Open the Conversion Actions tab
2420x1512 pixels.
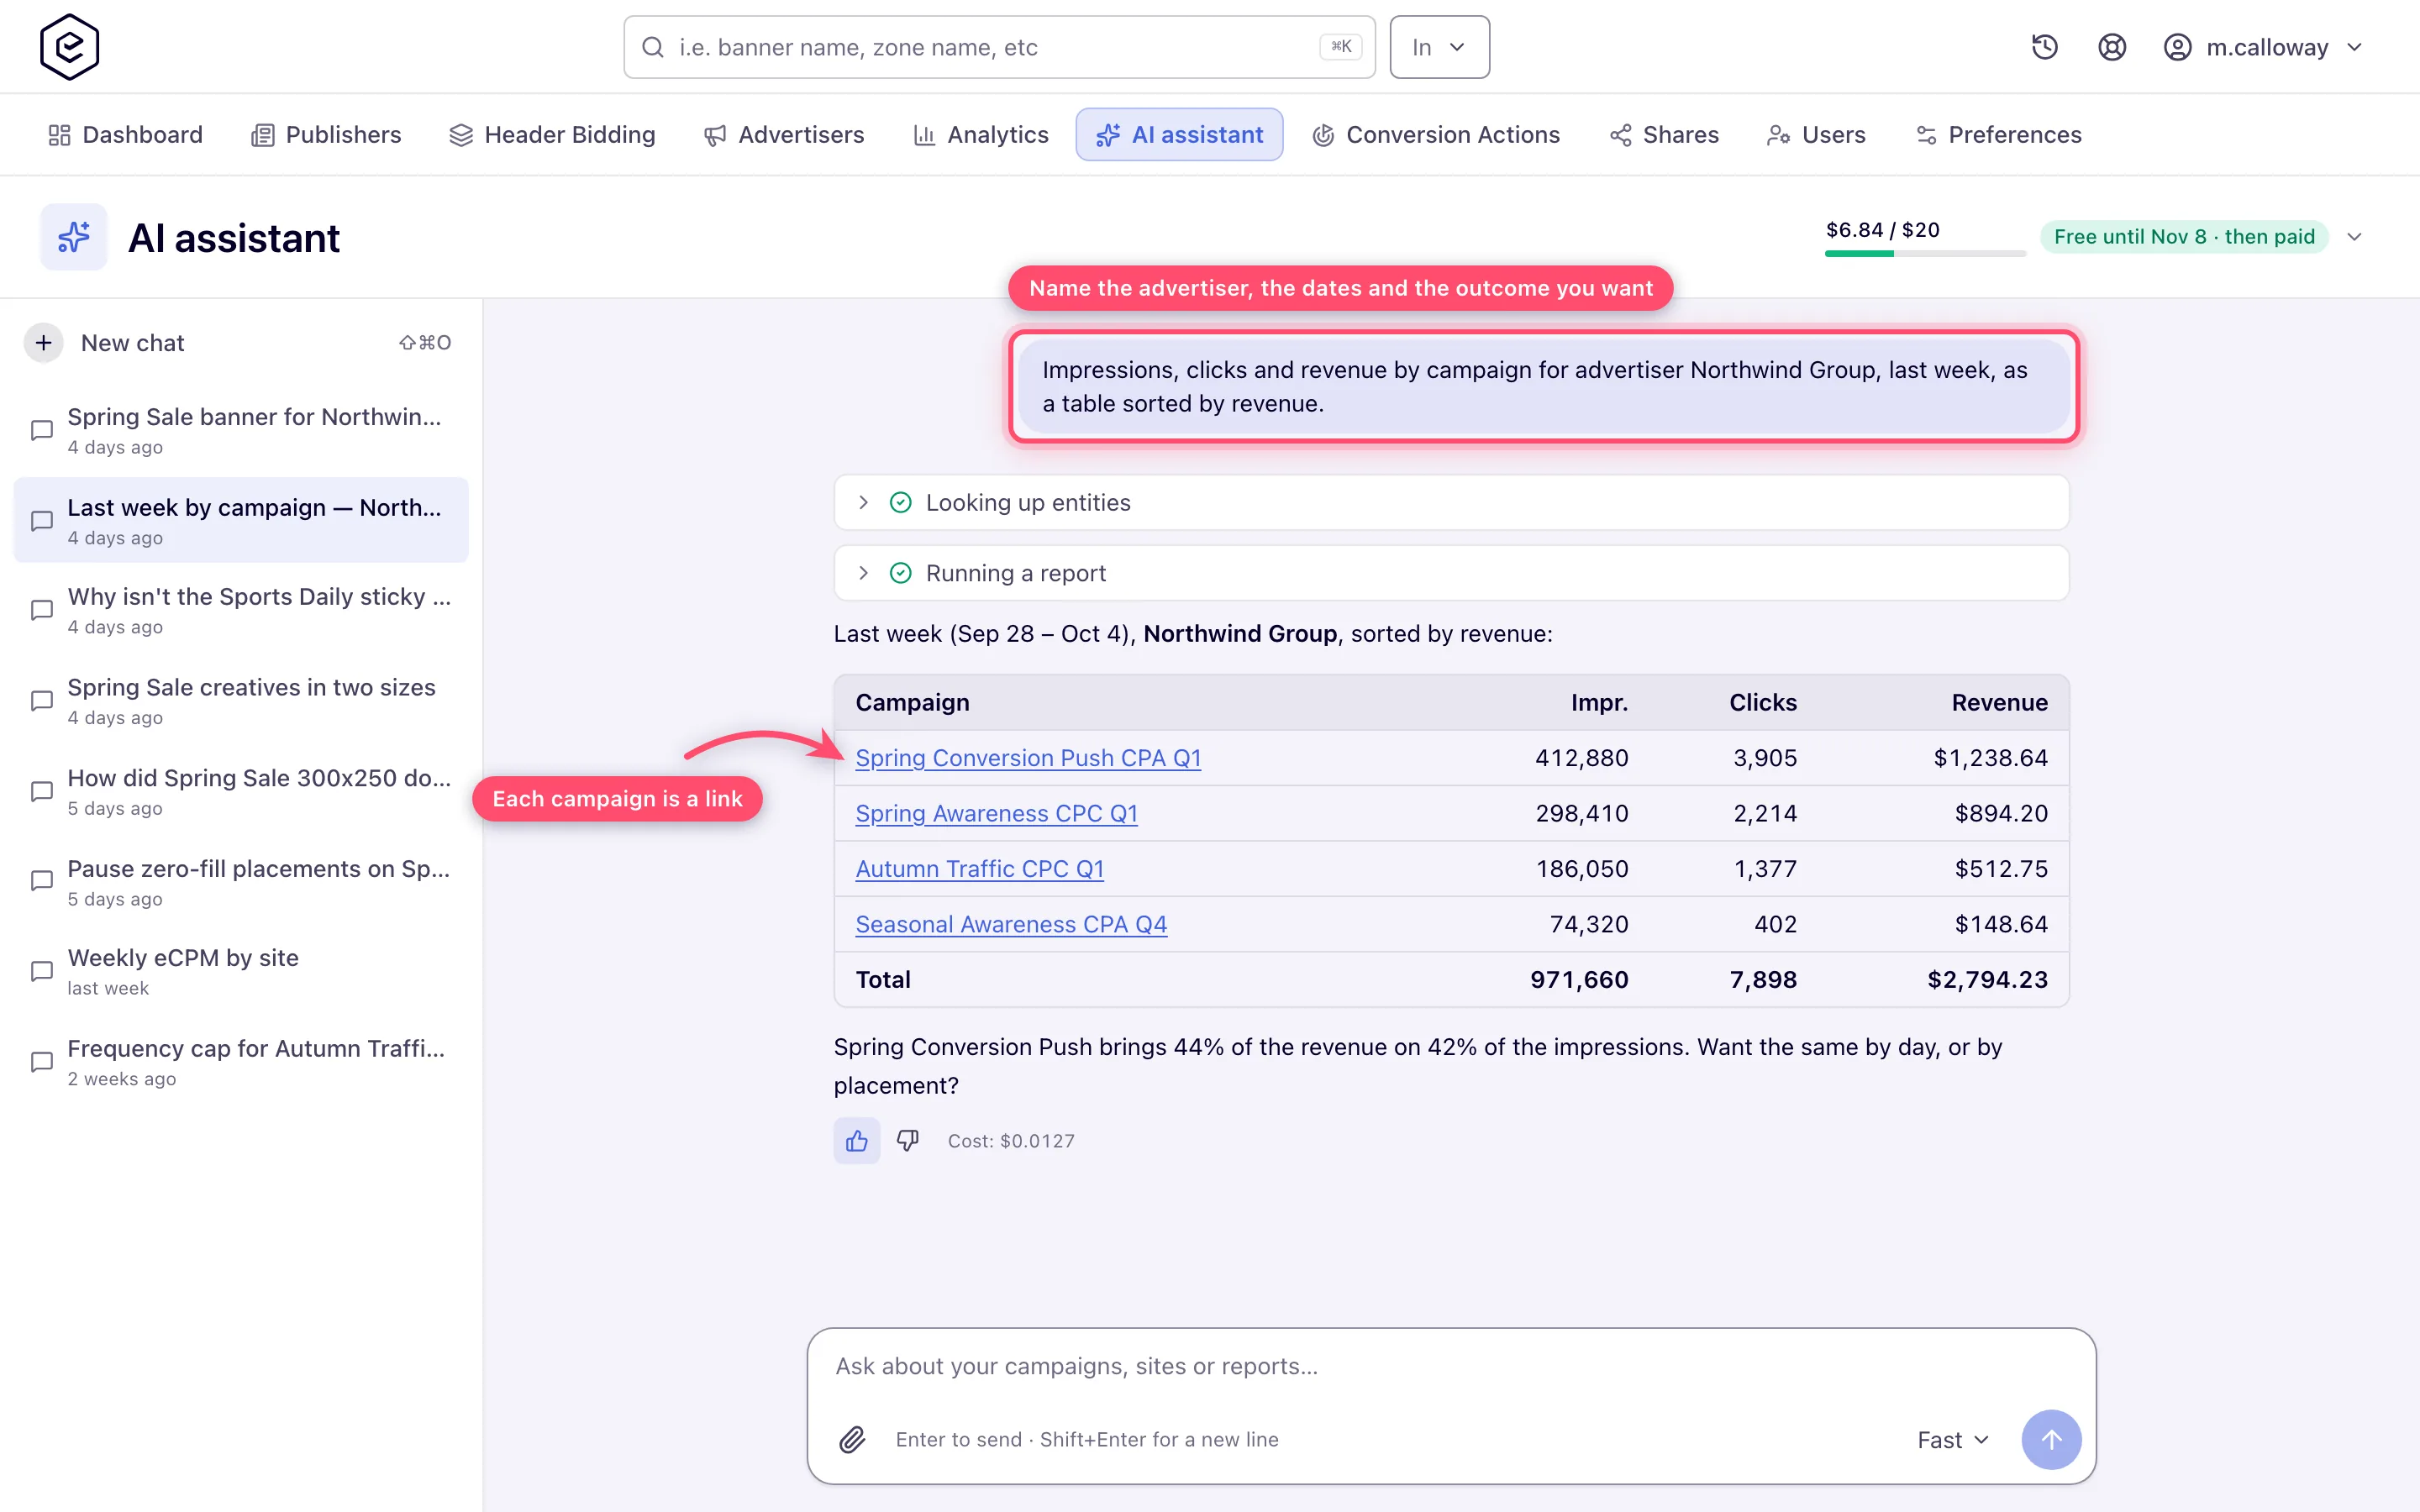[1436, 134]
